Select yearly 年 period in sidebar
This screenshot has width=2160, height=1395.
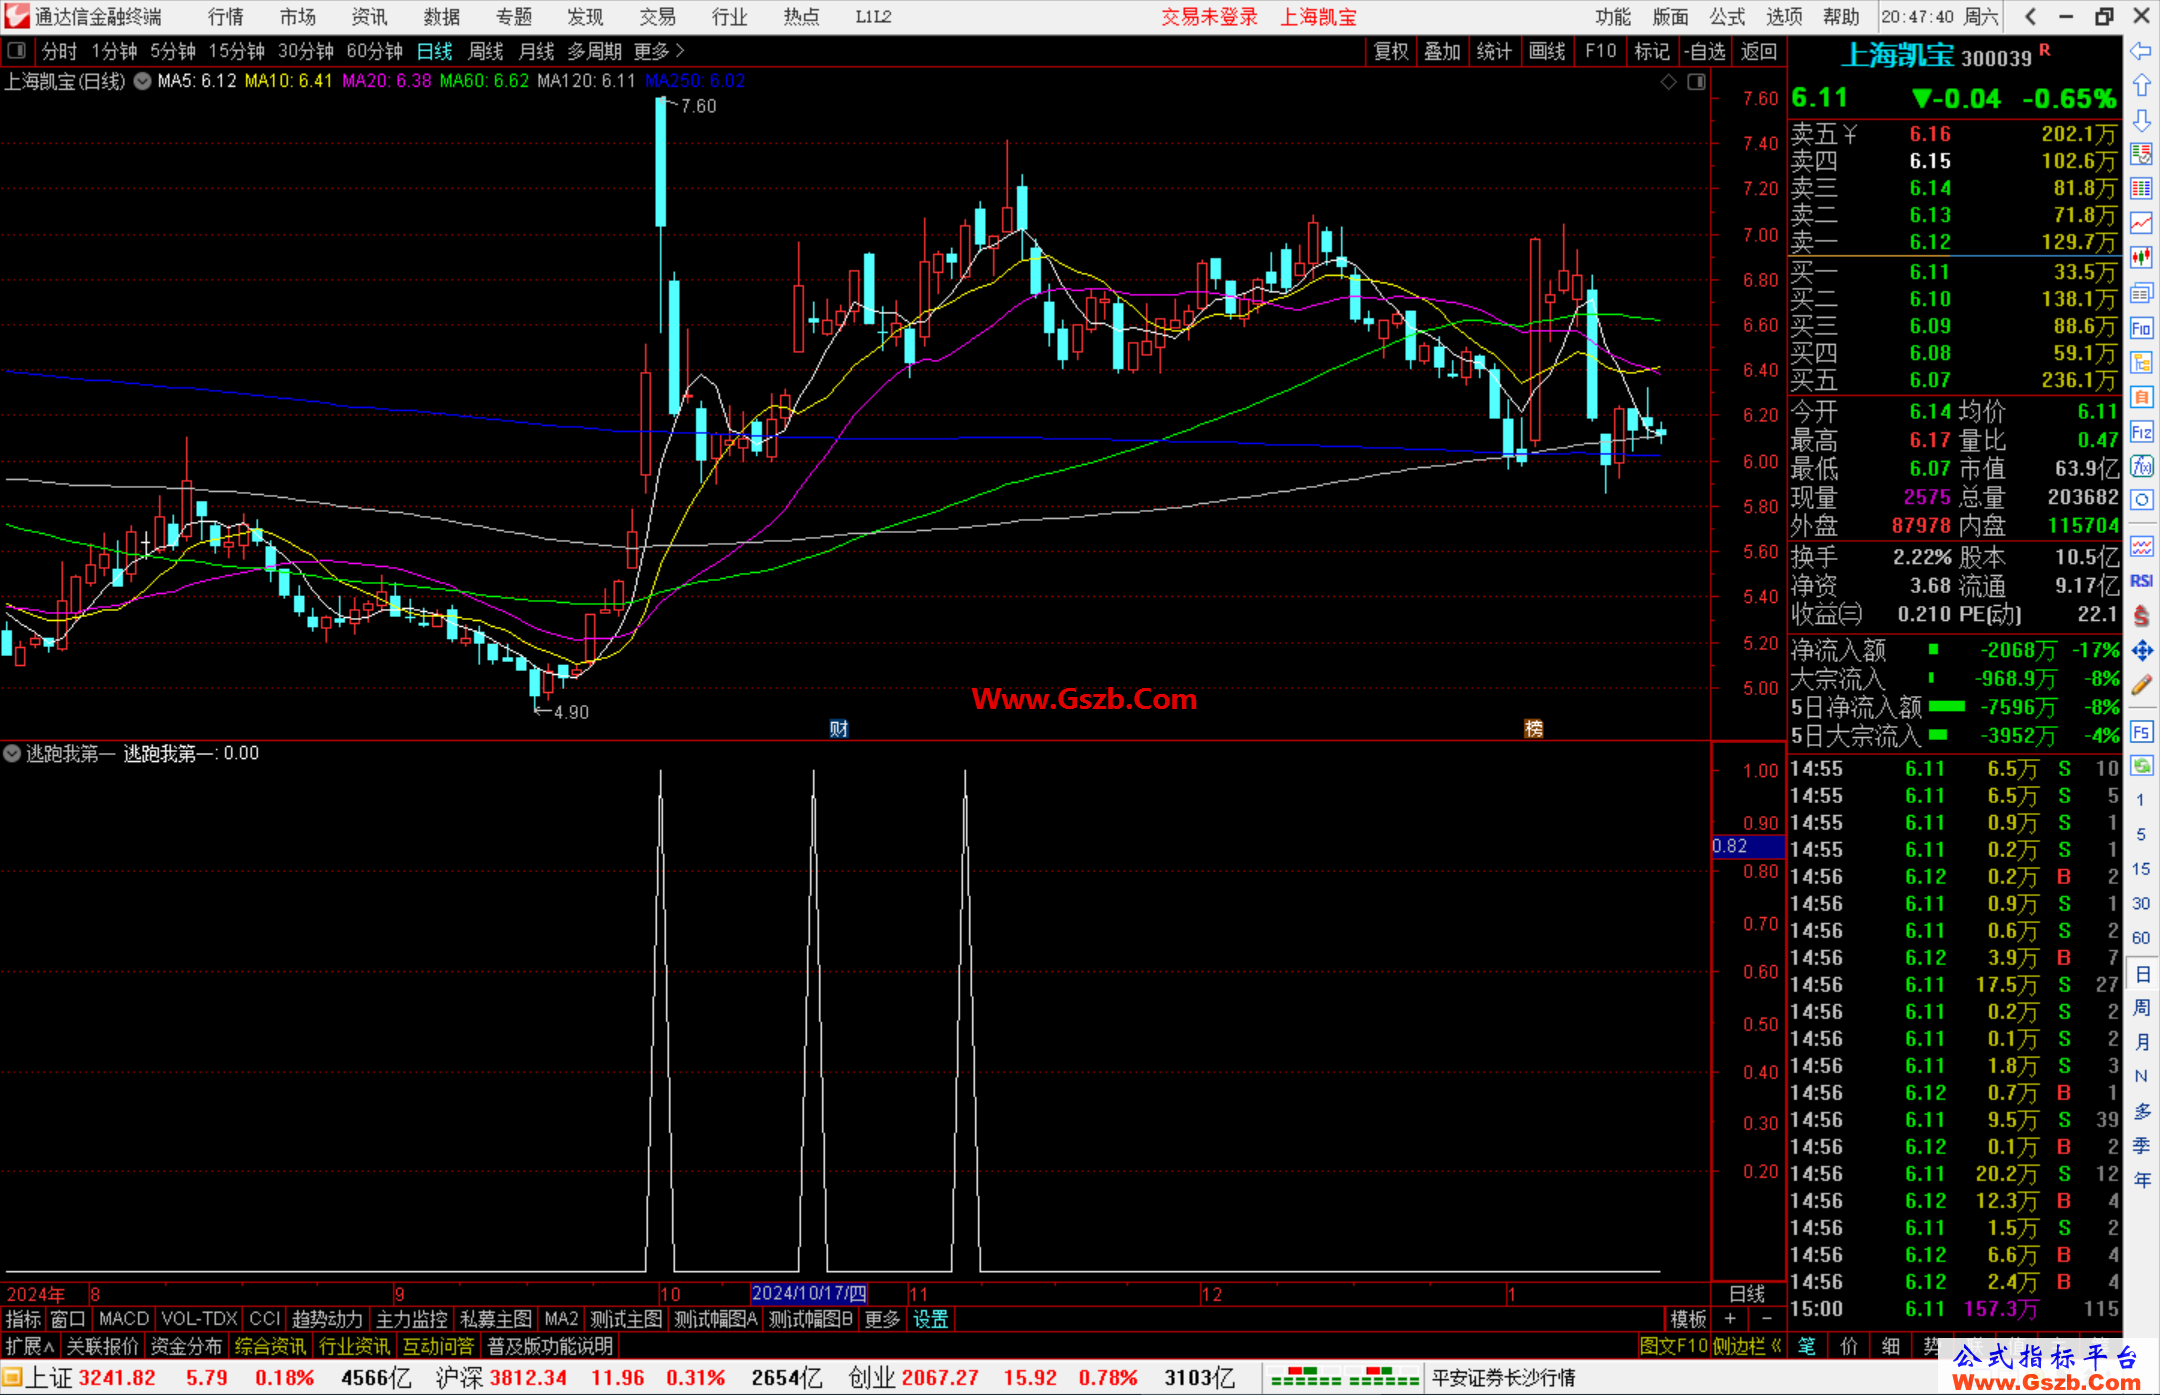pyautogui.click(x=2141, y=1181)
